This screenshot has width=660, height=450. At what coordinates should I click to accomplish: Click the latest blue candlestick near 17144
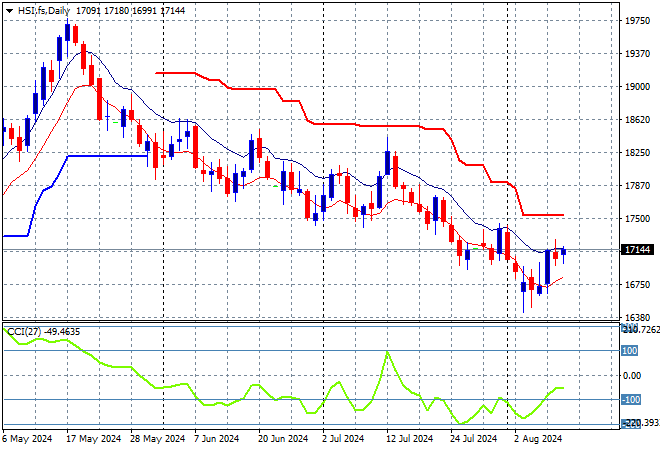click(563, 251)
